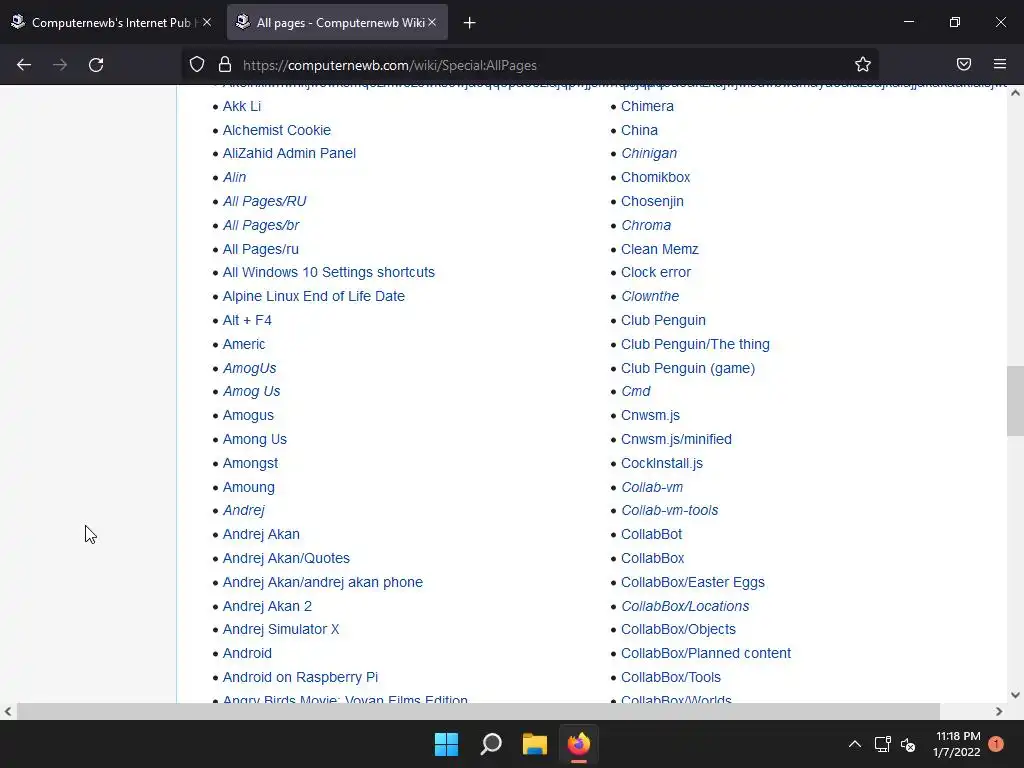Visit the AliZahid Admin Panel page
The height and width of the screenshot is (768, 1024).
[289, 153]
